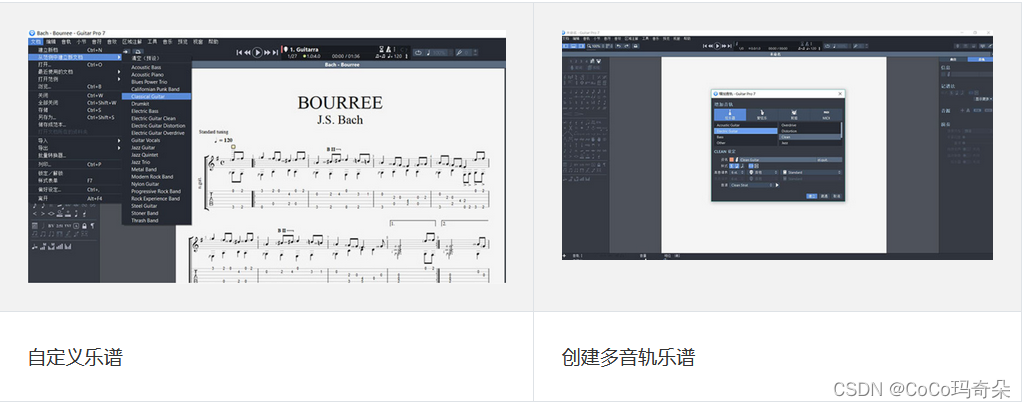Select Electric Guitar in add-track dialog
The image size is (1026, 408).
point(746,131)
